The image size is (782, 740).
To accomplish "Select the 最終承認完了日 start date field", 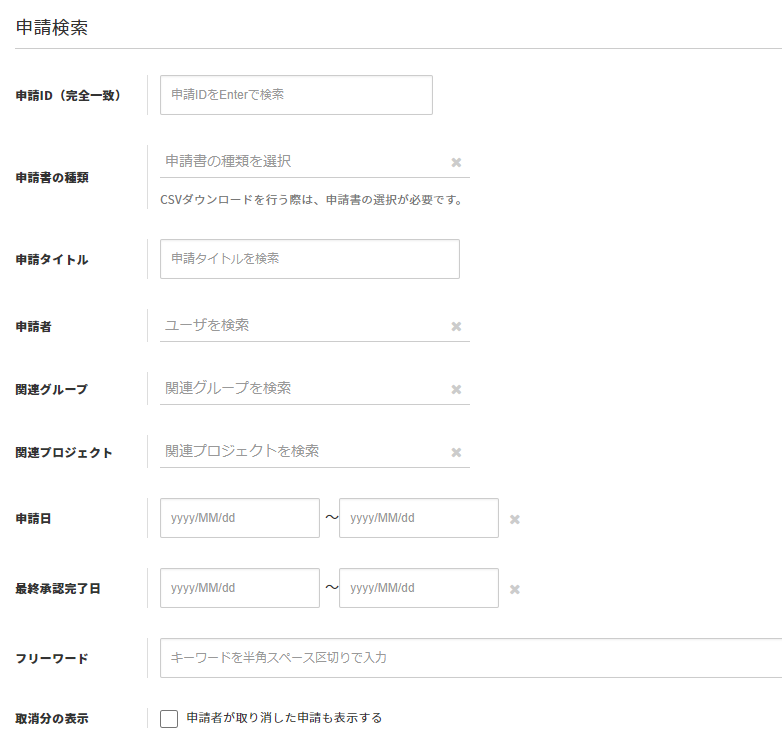I will click(x=239, y=588).
